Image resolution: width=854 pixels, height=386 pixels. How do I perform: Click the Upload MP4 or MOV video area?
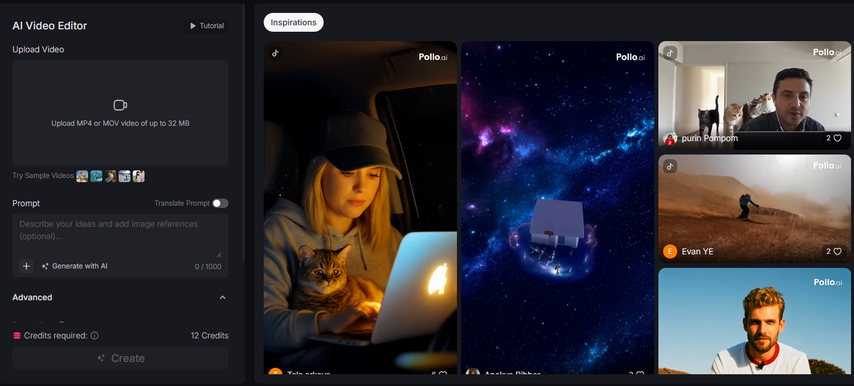coord(120,113)
